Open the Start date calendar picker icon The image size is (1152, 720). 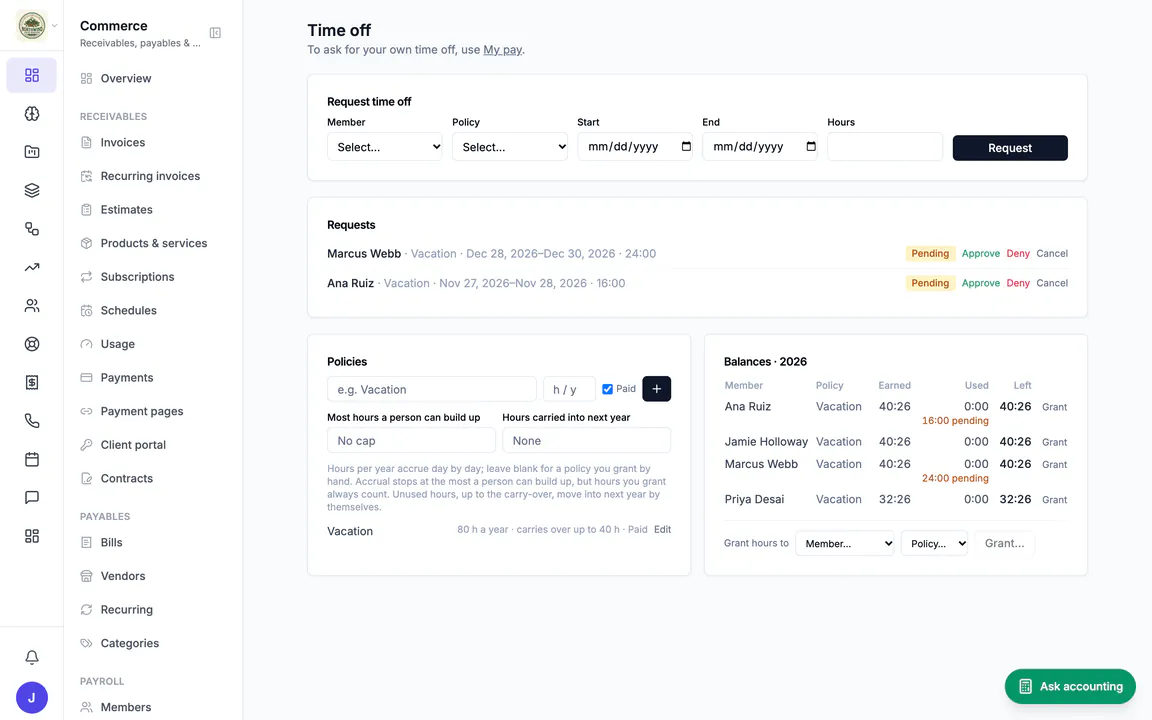686,146
